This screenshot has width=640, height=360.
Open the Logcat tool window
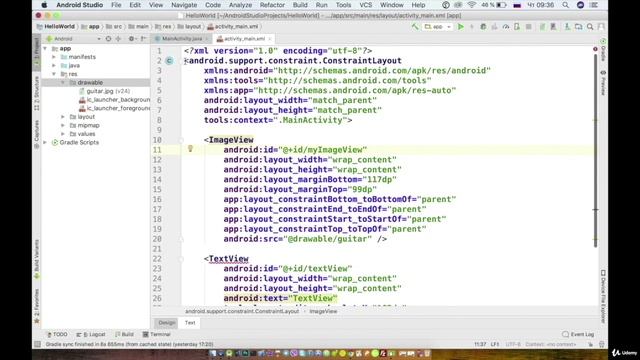tap(91, 334)
